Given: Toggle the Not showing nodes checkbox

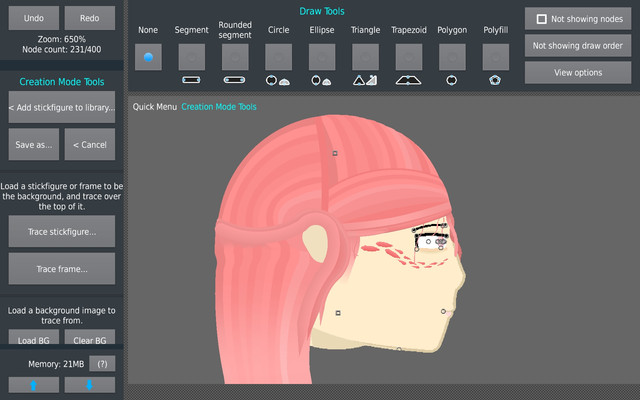Looking at the screenshot, I should (x=541, y=19).
